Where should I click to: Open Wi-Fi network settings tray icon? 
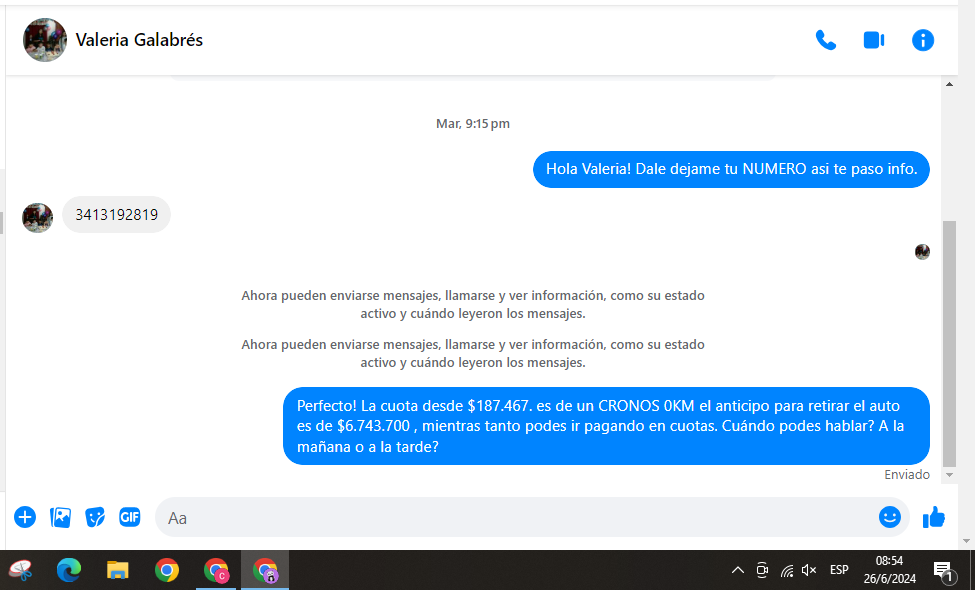pyautogui.click(x=787, y=570)
